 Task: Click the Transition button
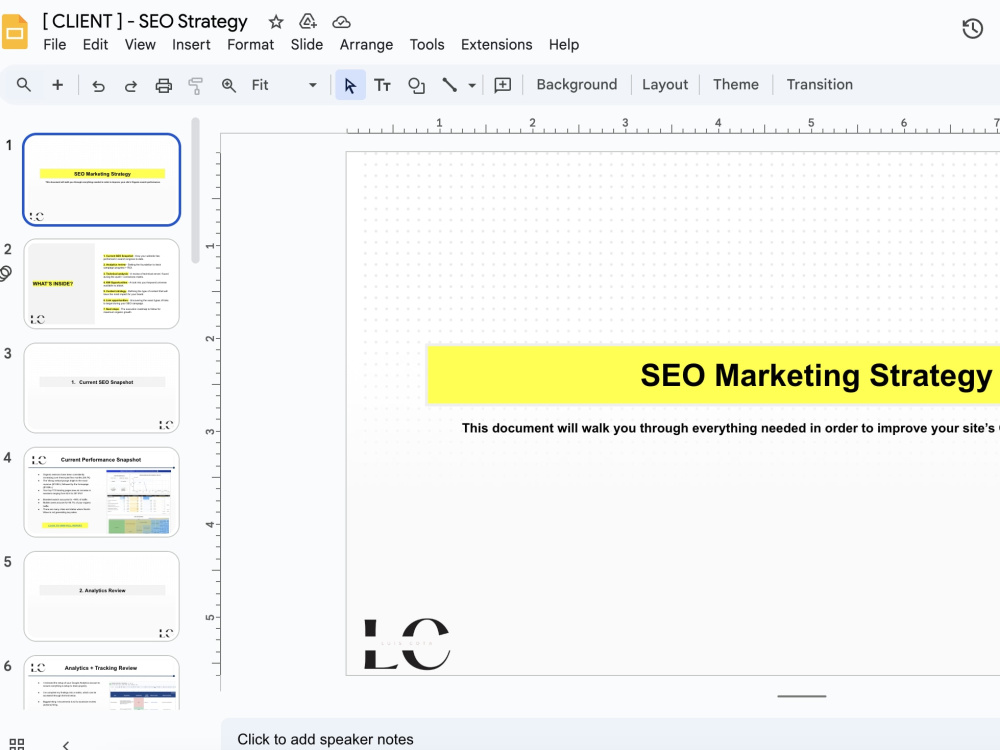coord(820,85)
